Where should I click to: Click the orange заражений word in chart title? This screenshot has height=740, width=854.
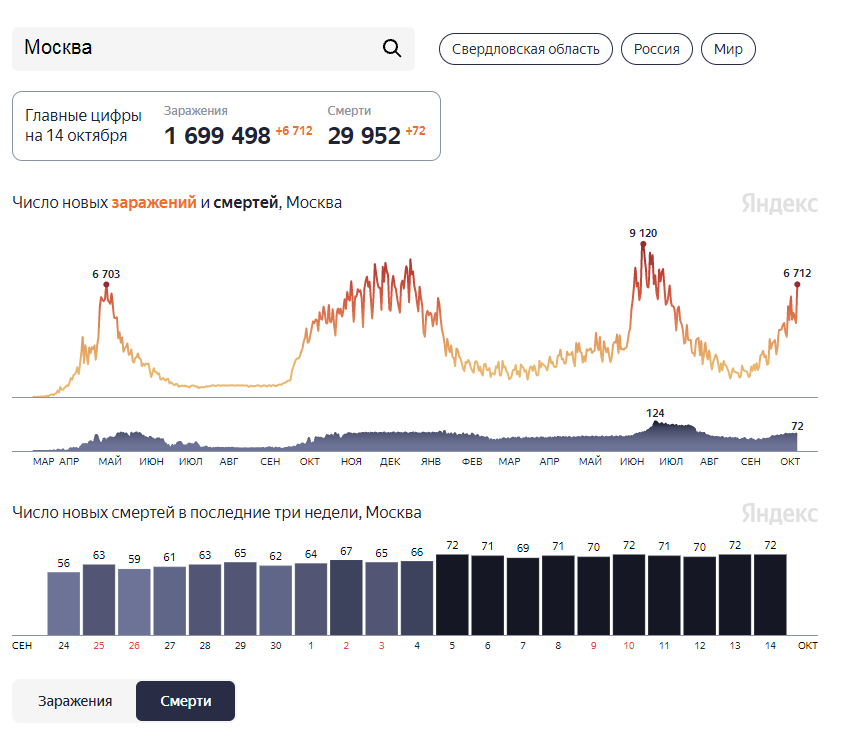coord(154,203)
